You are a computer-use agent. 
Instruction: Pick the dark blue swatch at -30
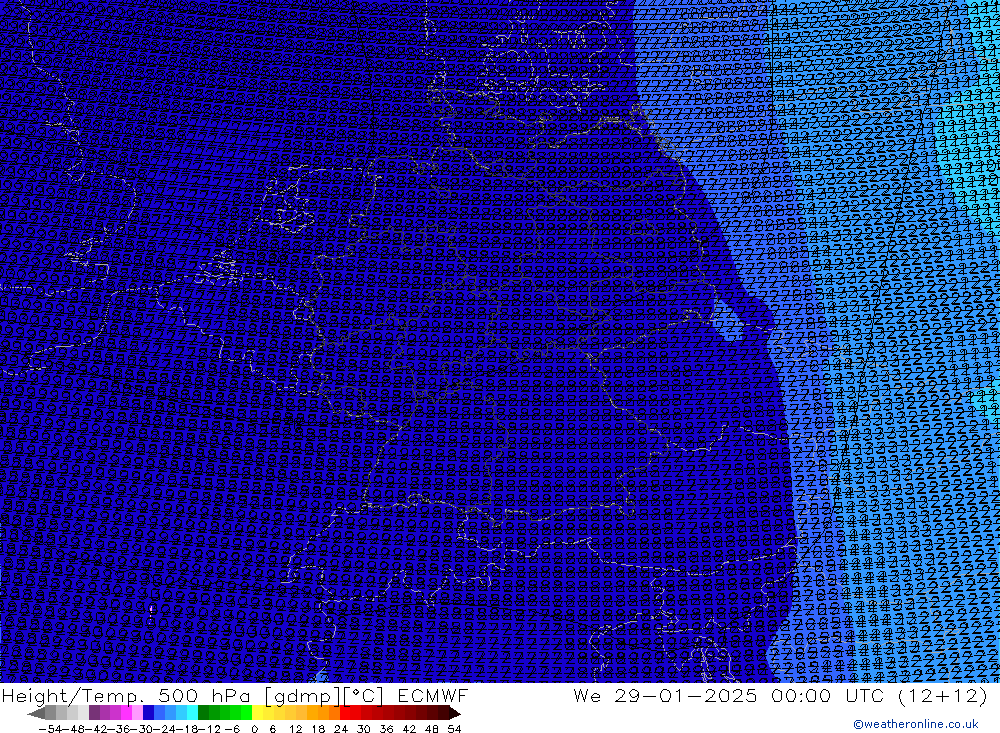pos(149,713)
